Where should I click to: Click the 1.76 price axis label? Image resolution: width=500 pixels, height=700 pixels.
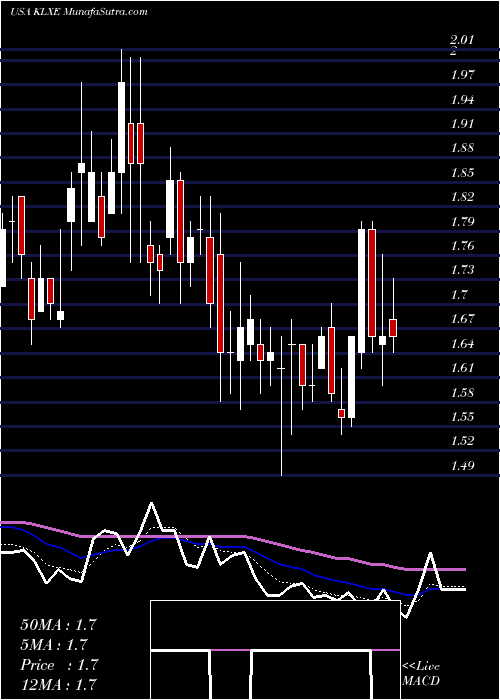(x=461, y=246)
